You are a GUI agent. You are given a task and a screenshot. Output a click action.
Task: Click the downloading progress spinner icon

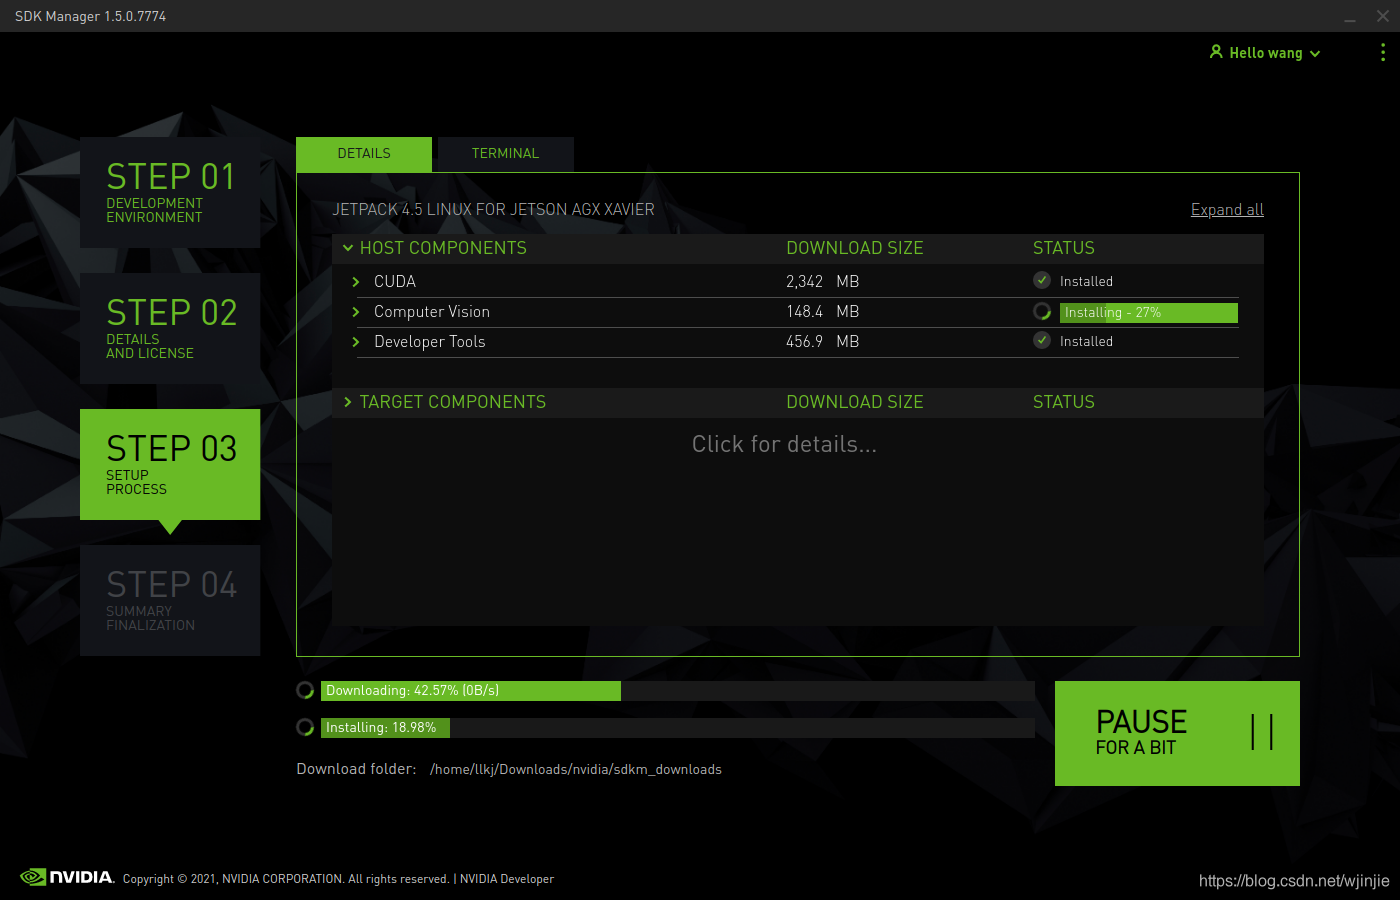click(x=305, y=690)
